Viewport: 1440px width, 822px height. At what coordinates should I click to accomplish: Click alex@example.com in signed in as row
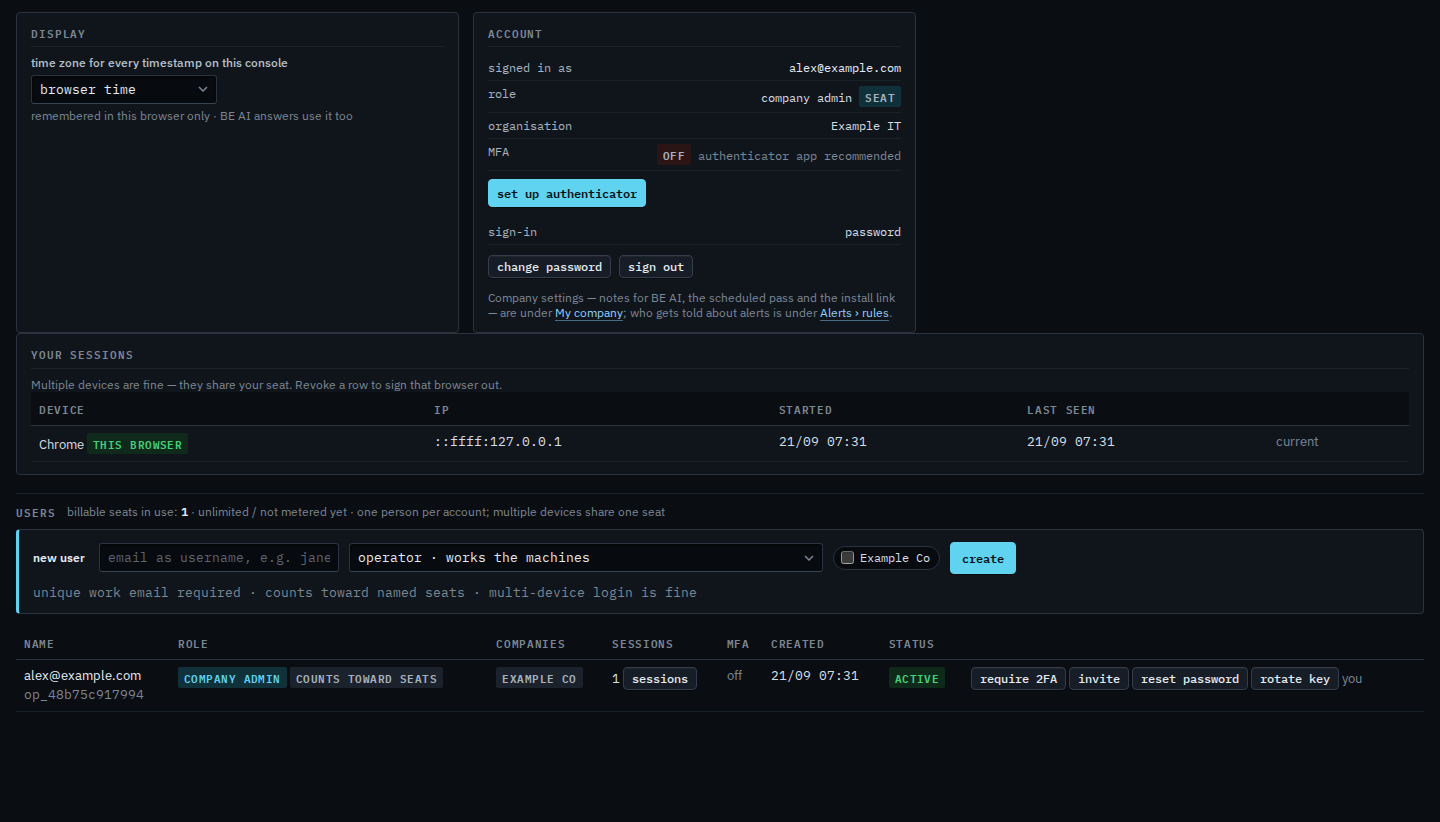click(x=845, y=68)
